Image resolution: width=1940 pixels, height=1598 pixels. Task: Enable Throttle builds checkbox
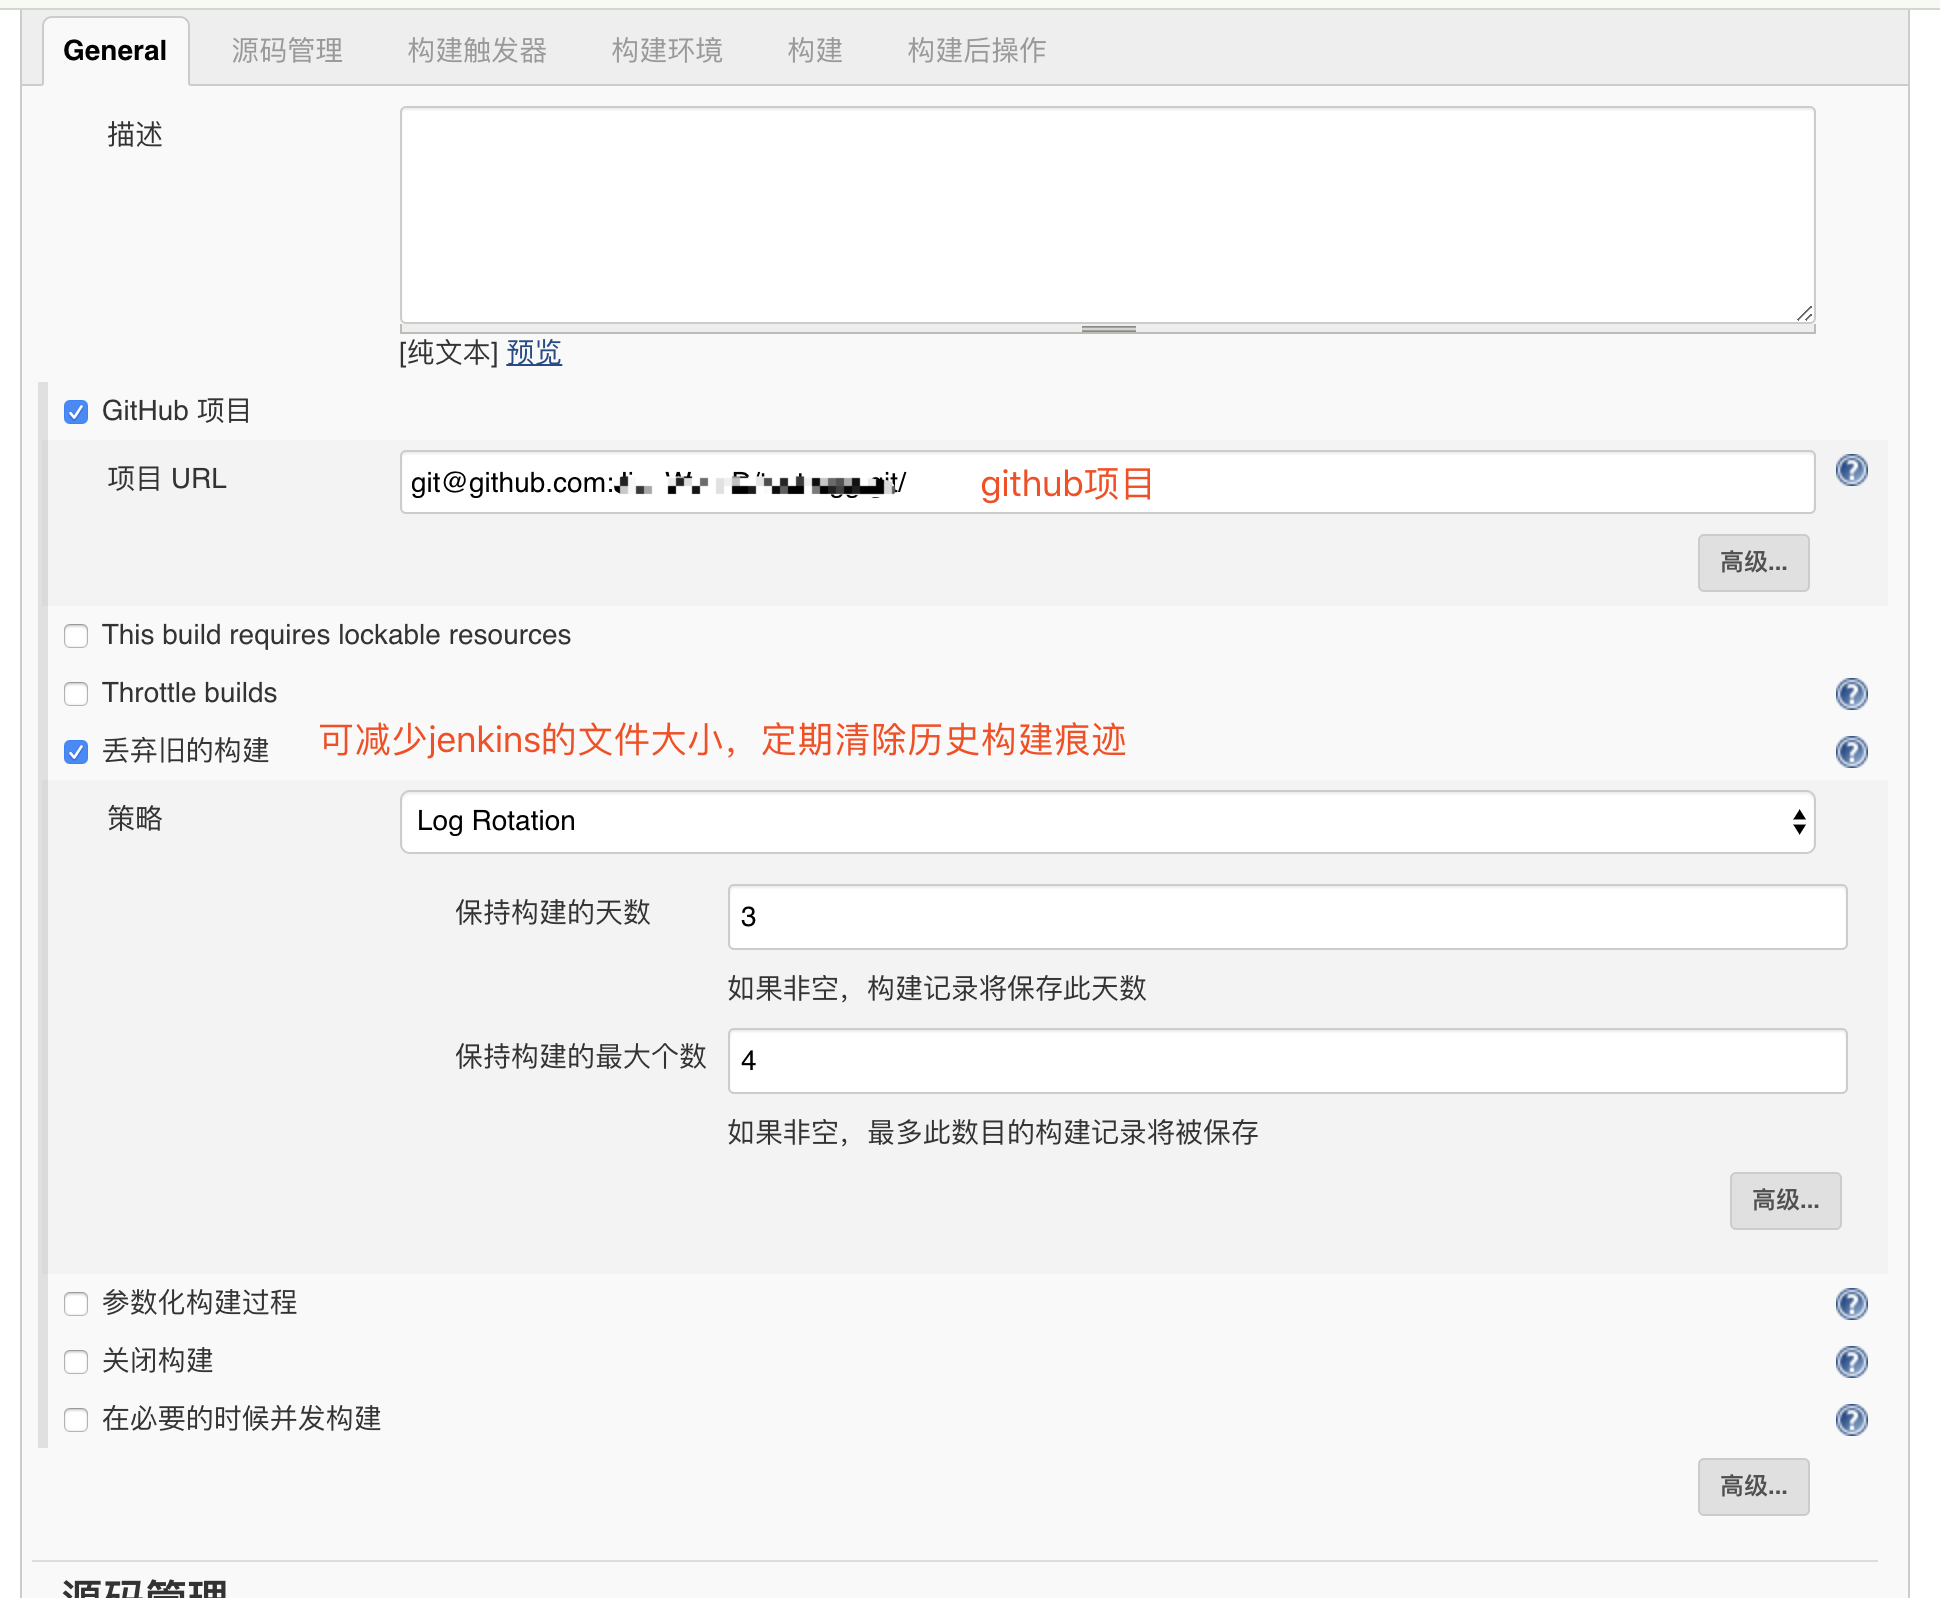click(76, 694)
